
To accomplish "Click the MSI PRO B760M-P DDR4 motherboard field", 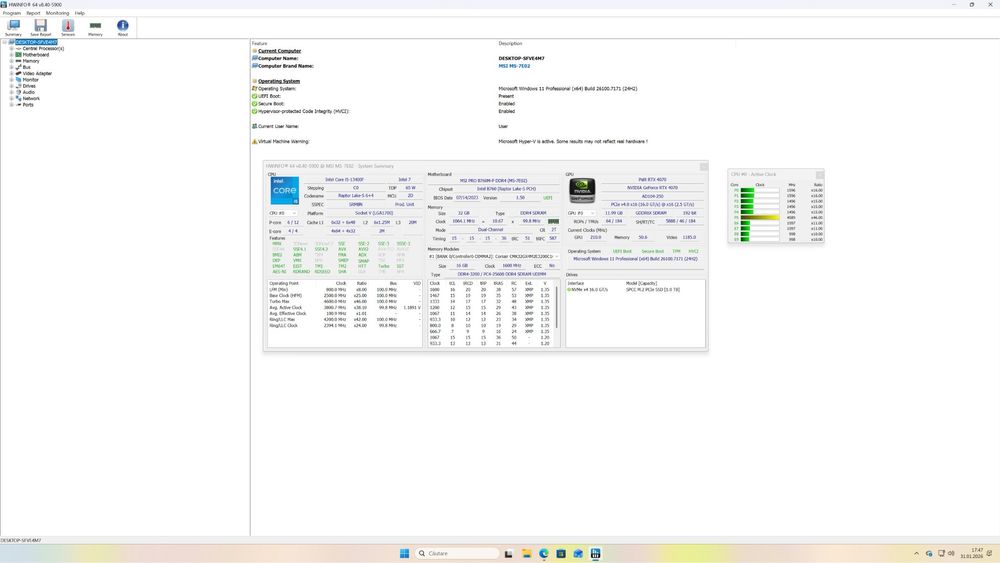I will [493, 180].
